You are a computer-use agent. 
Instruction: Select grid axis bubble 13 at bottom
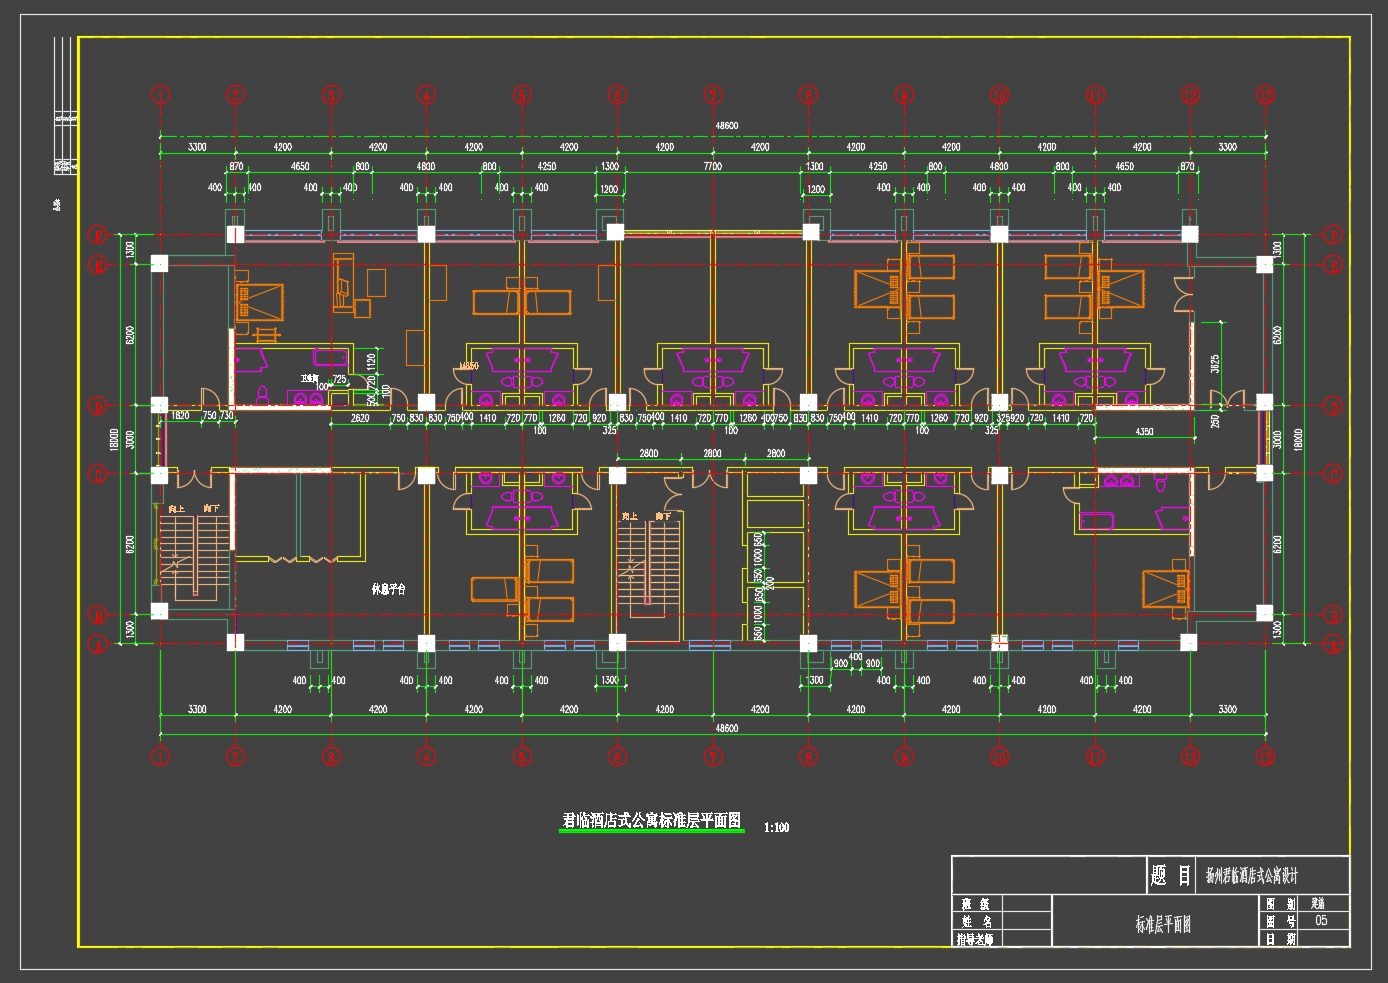[x=1266, y=757]
